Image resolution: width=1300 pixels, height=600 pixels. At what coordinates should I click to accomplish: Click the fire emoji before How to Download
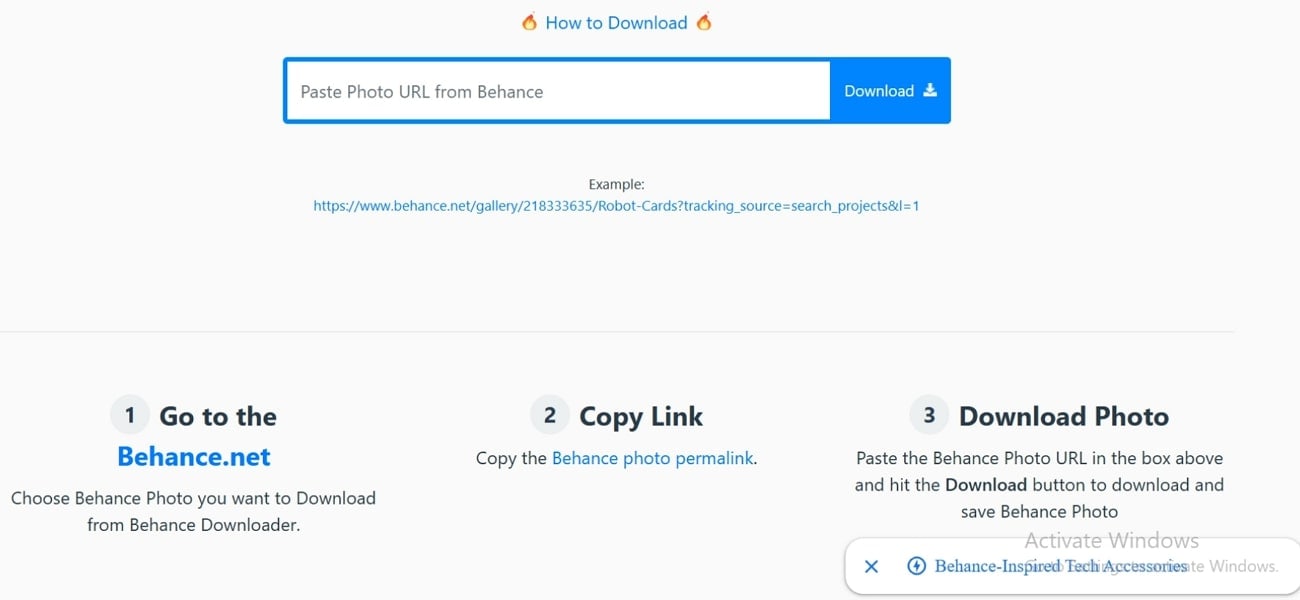point(529,22)
